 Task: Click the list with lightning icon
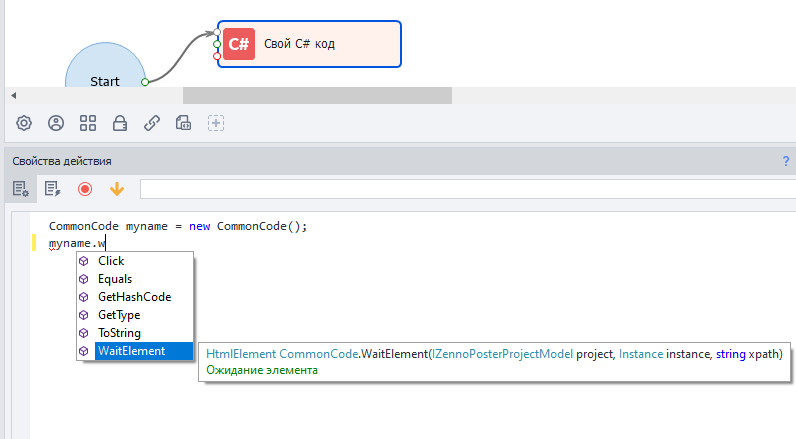52,189
